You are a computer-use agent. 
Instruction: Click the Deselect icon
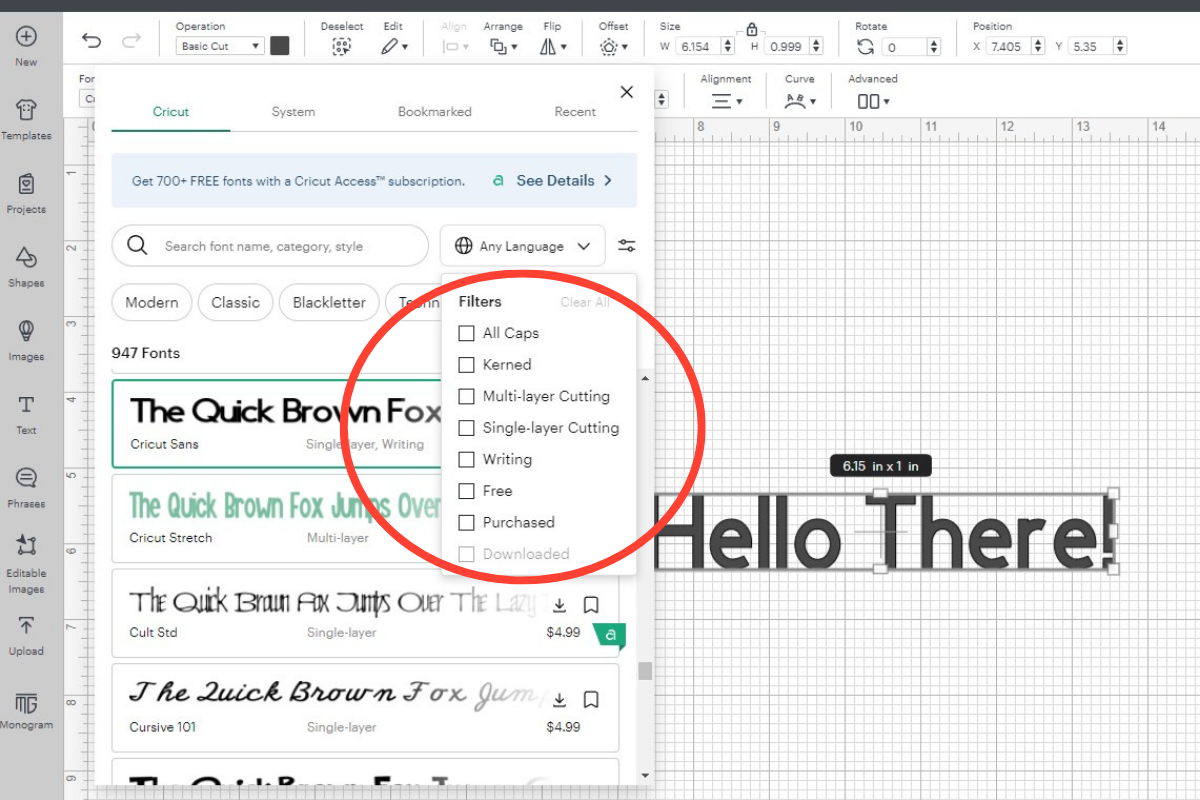[342, 46]
